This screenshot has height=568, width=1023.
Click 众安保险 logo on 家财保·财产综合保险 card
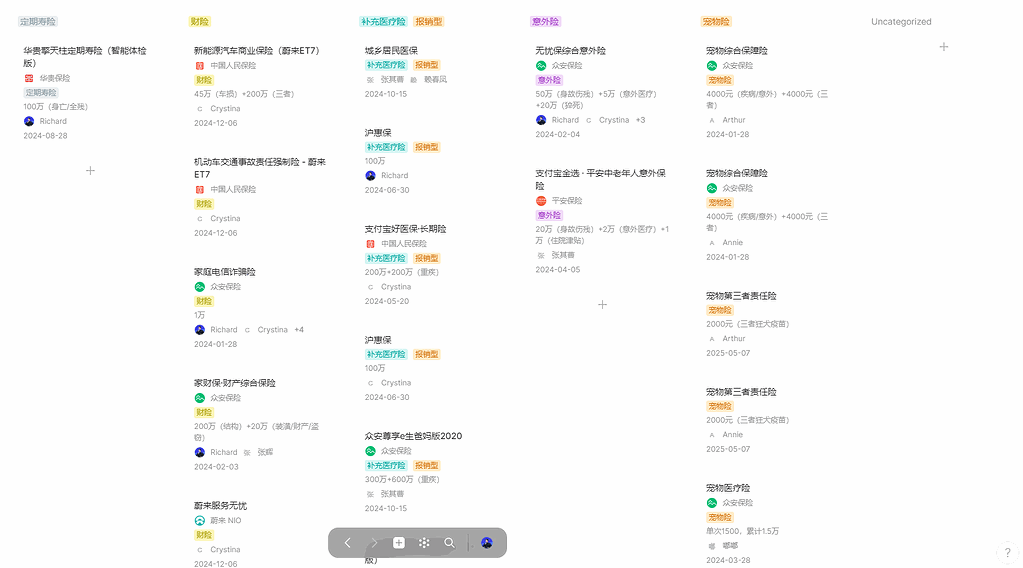[200, 398]
